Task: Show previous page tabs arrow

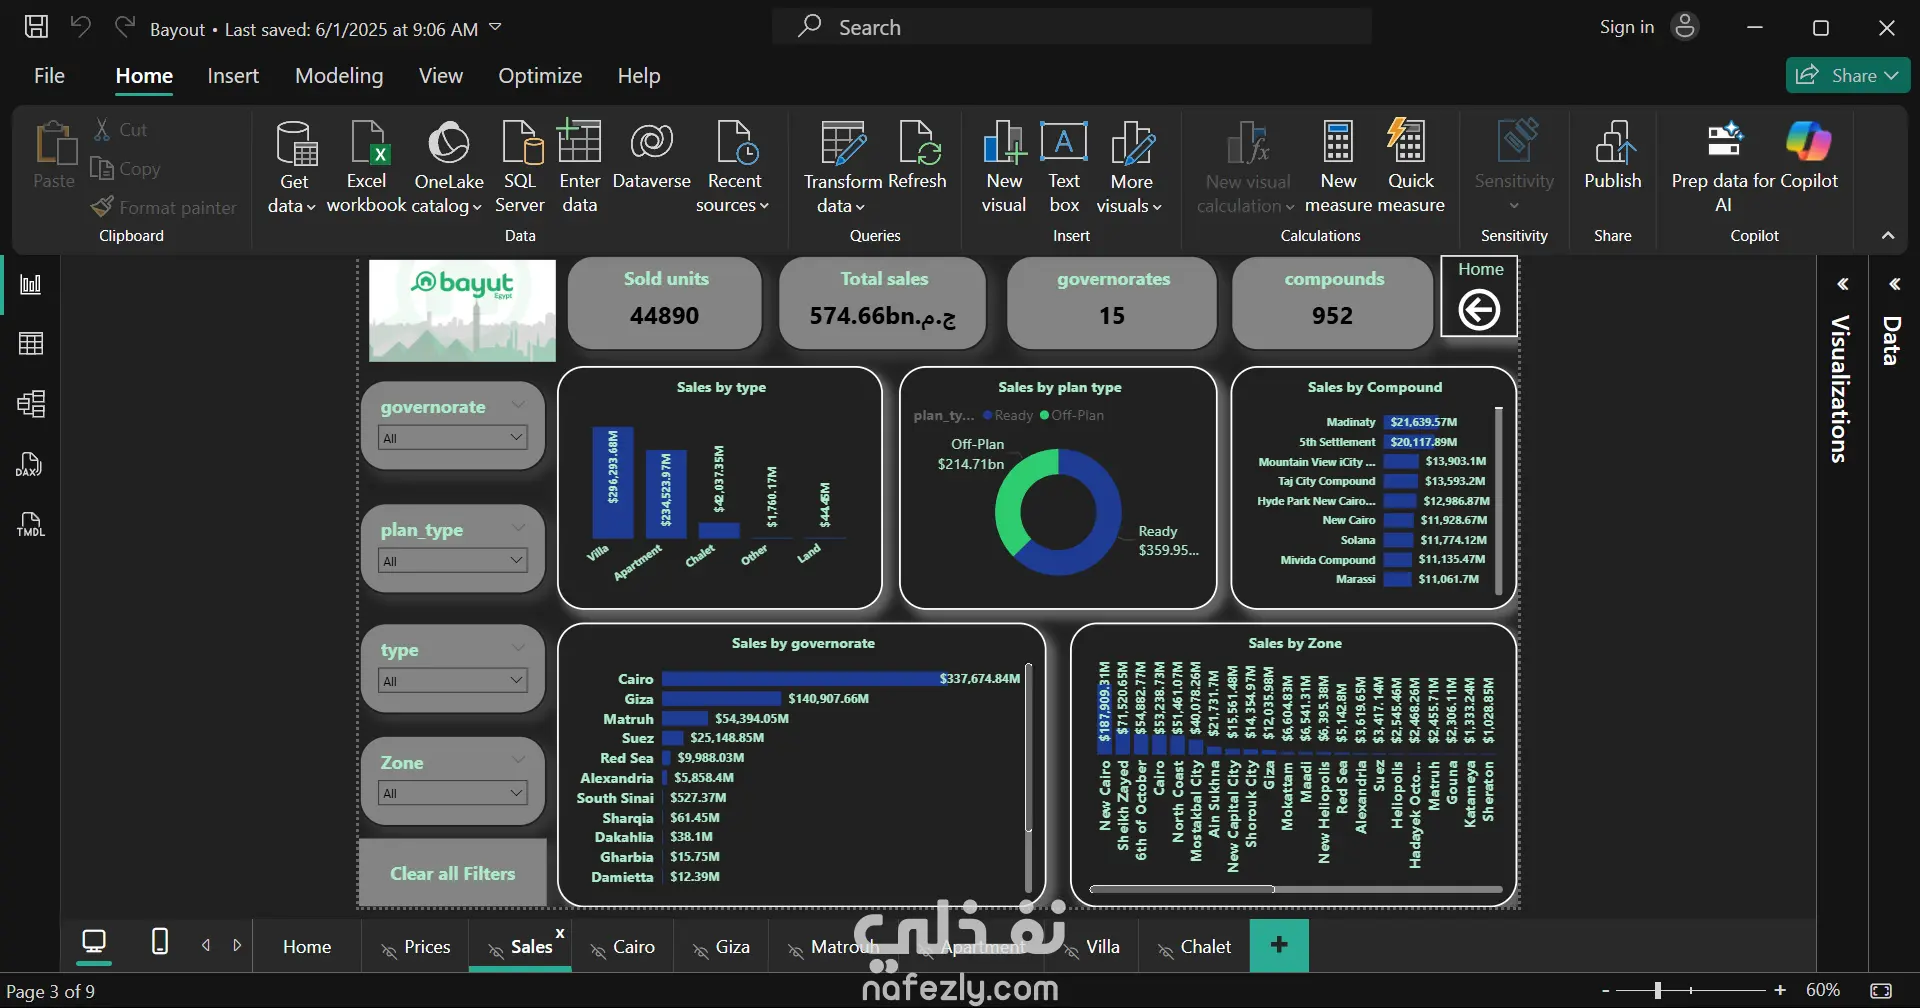Action: coord(206,945)
